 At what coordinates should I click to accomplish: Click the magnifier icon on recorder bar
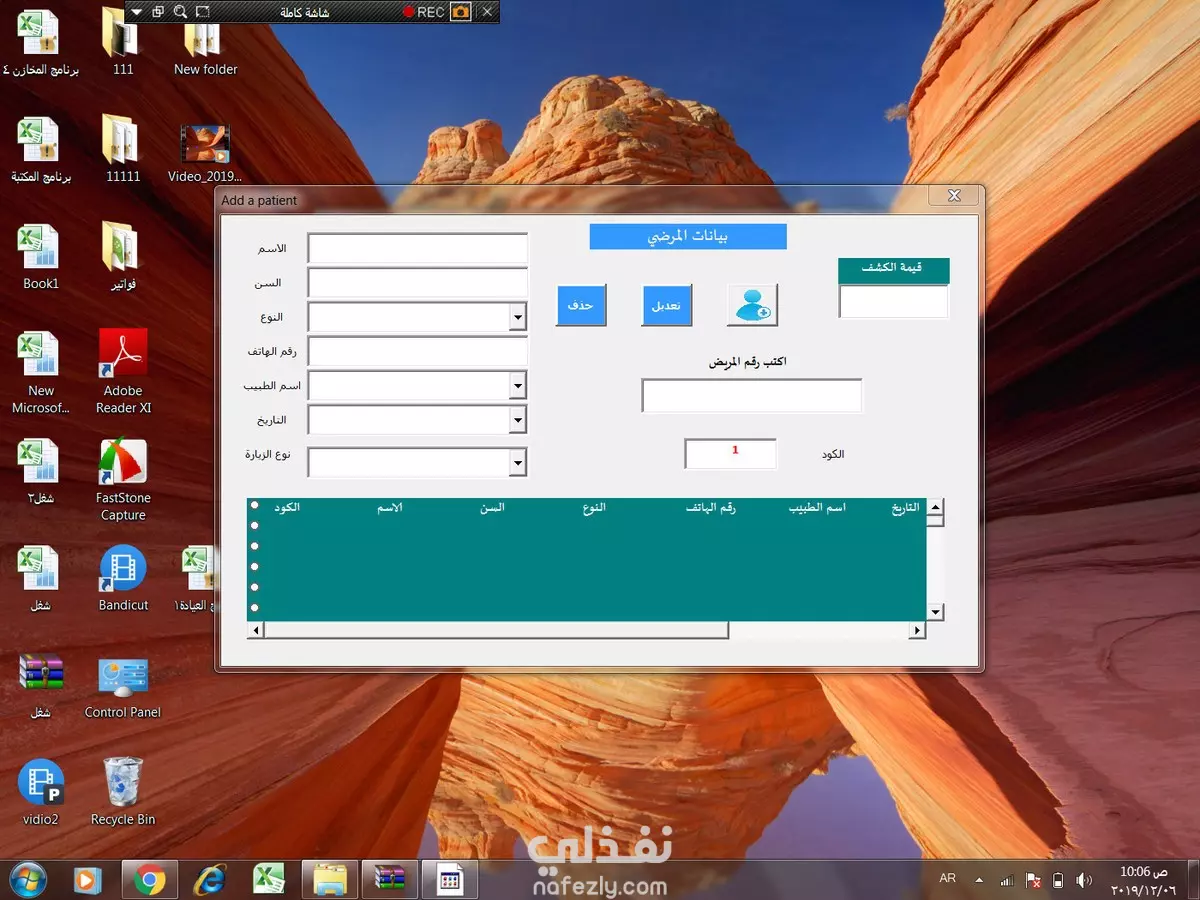180,12
